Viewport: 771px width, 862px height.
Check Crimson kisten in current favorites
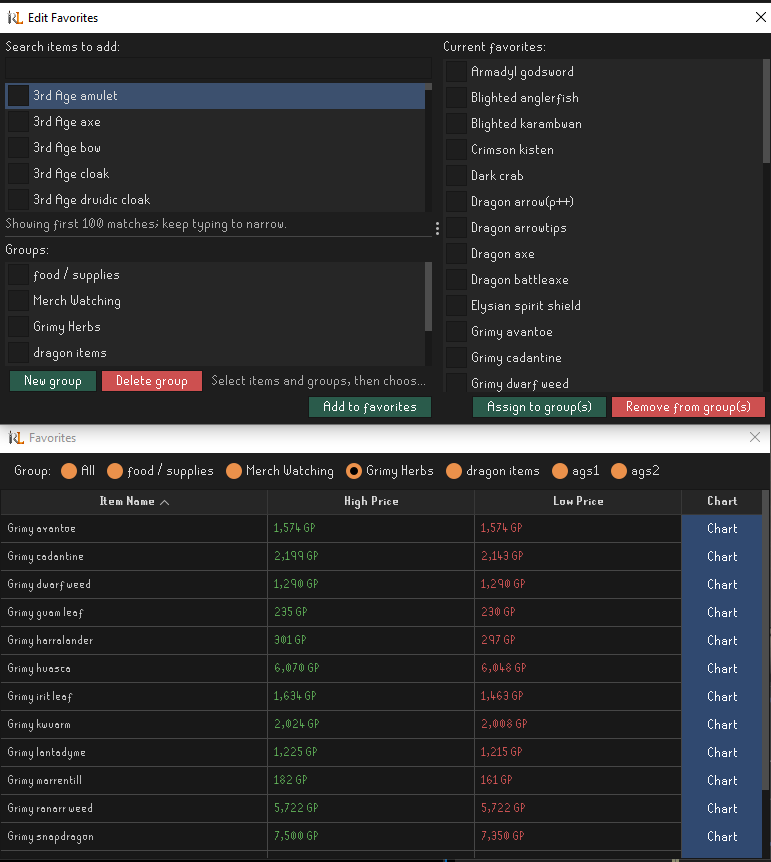click(456, 150)
